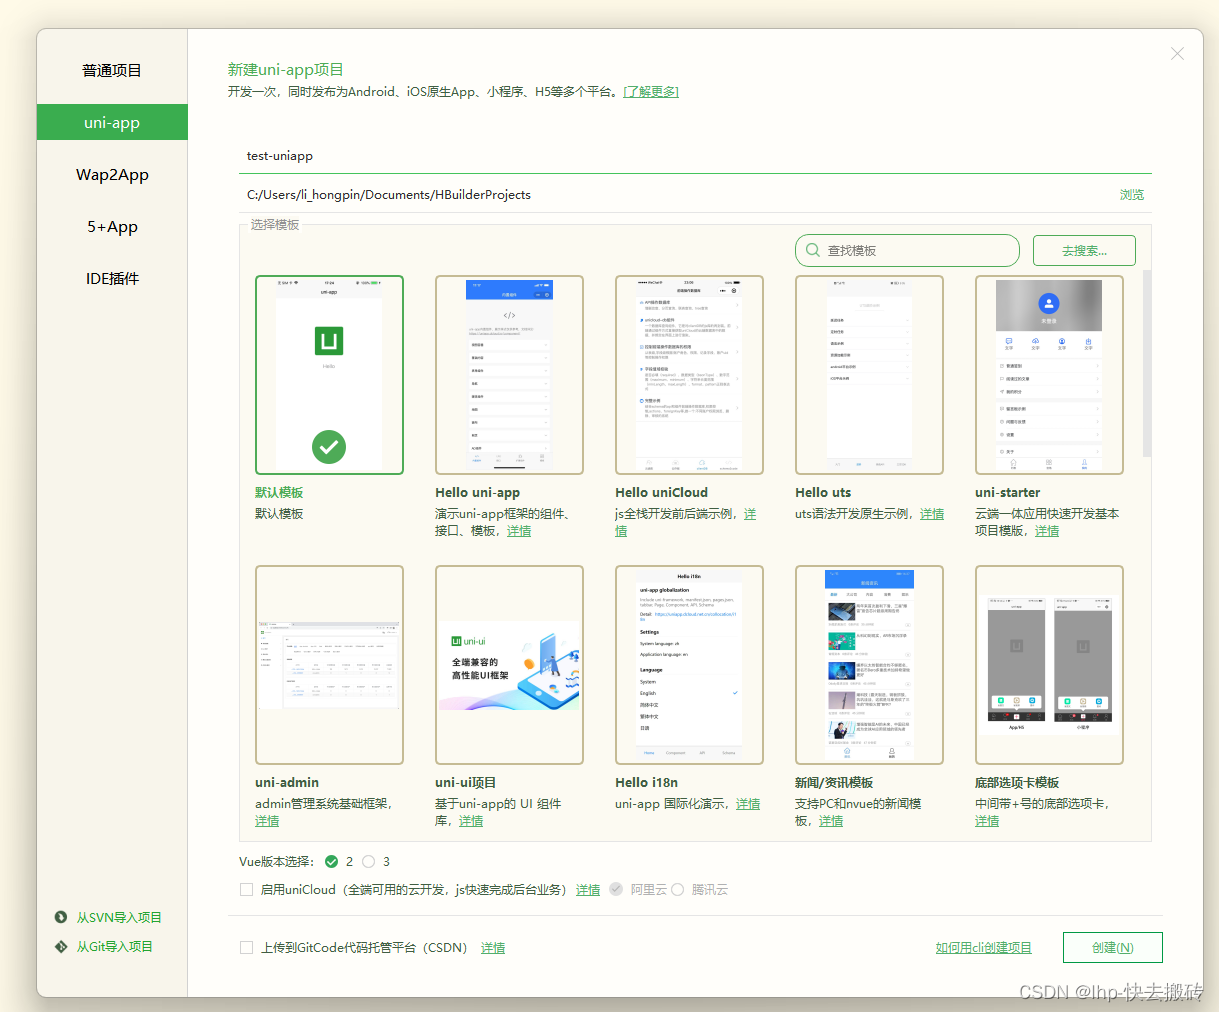Open 详情 link for uni-admin
The image size is (1219, 1012).
pos(267,821)
